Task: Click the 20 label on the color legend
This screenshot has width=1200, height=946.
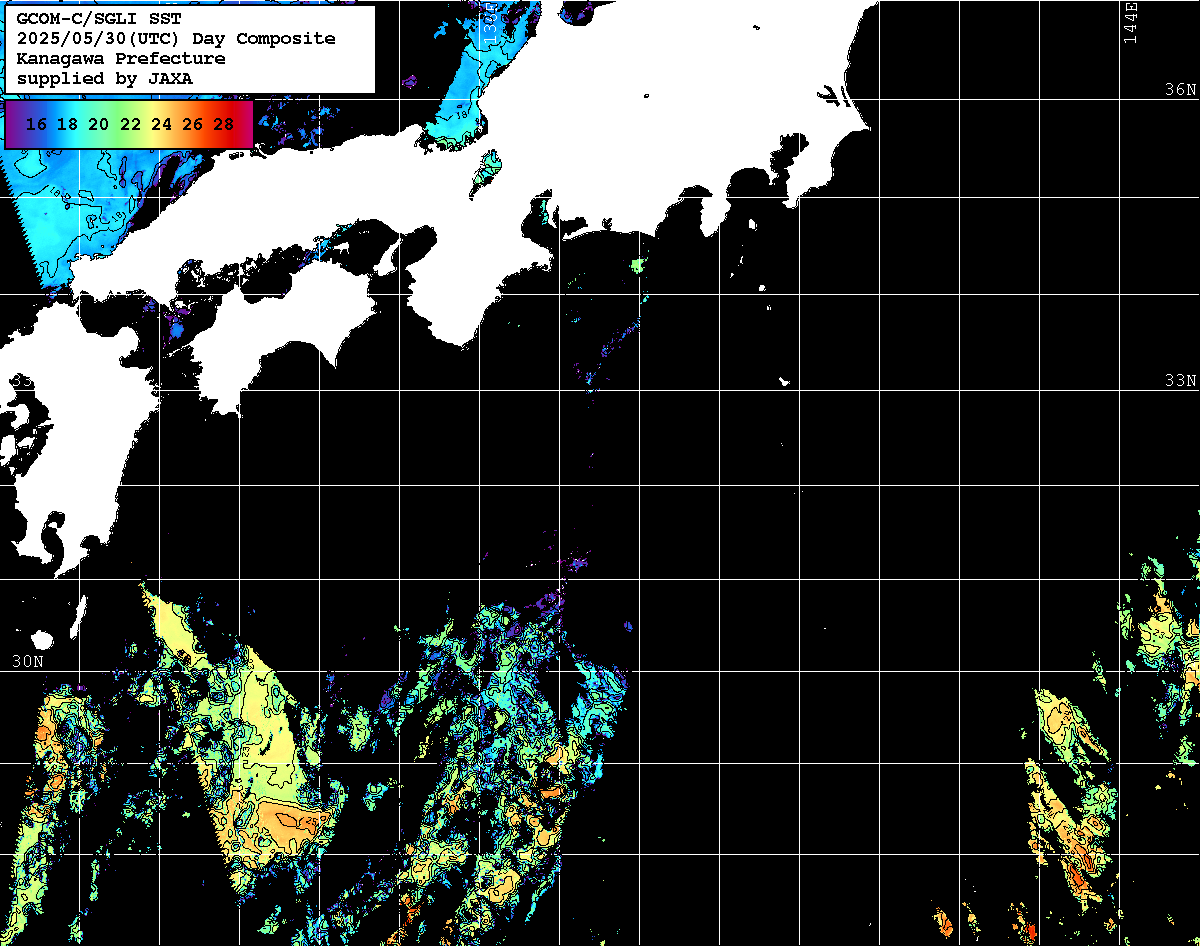Action: (x=98, y=124)
